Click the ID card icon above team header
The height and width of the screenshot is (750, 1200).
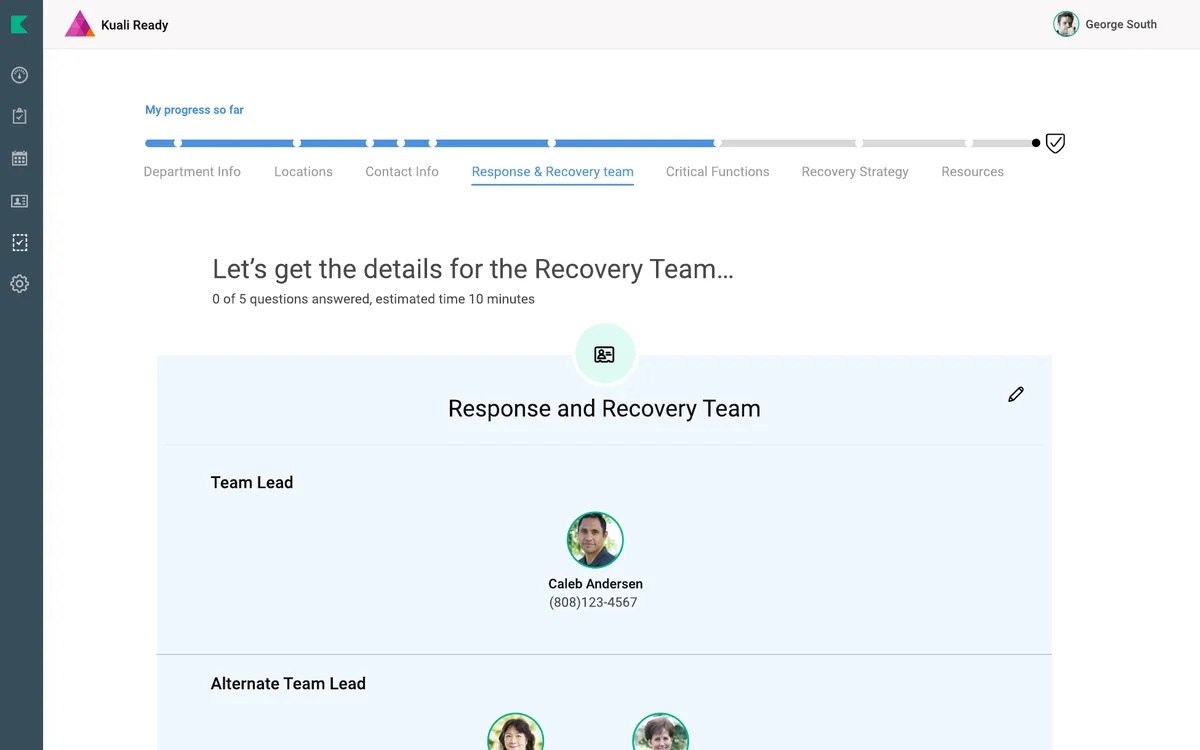604,354
